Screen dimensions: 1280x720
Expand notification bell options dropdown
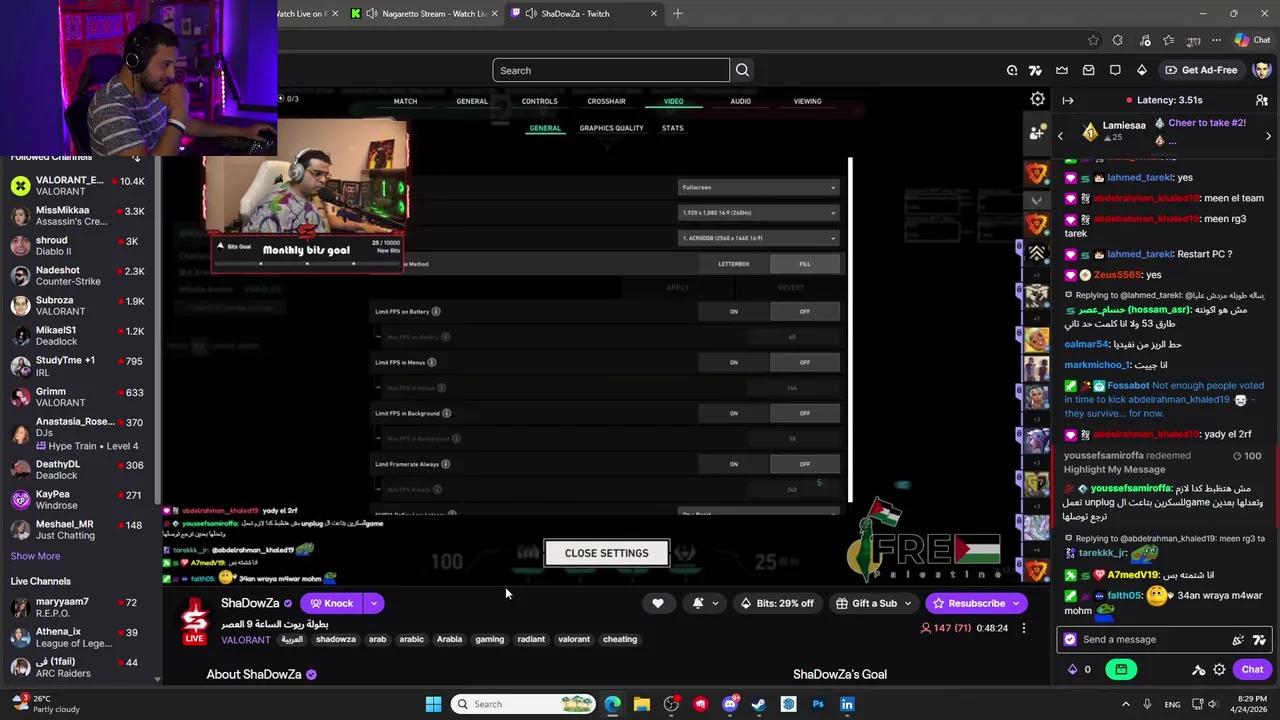tap(714, 603)
